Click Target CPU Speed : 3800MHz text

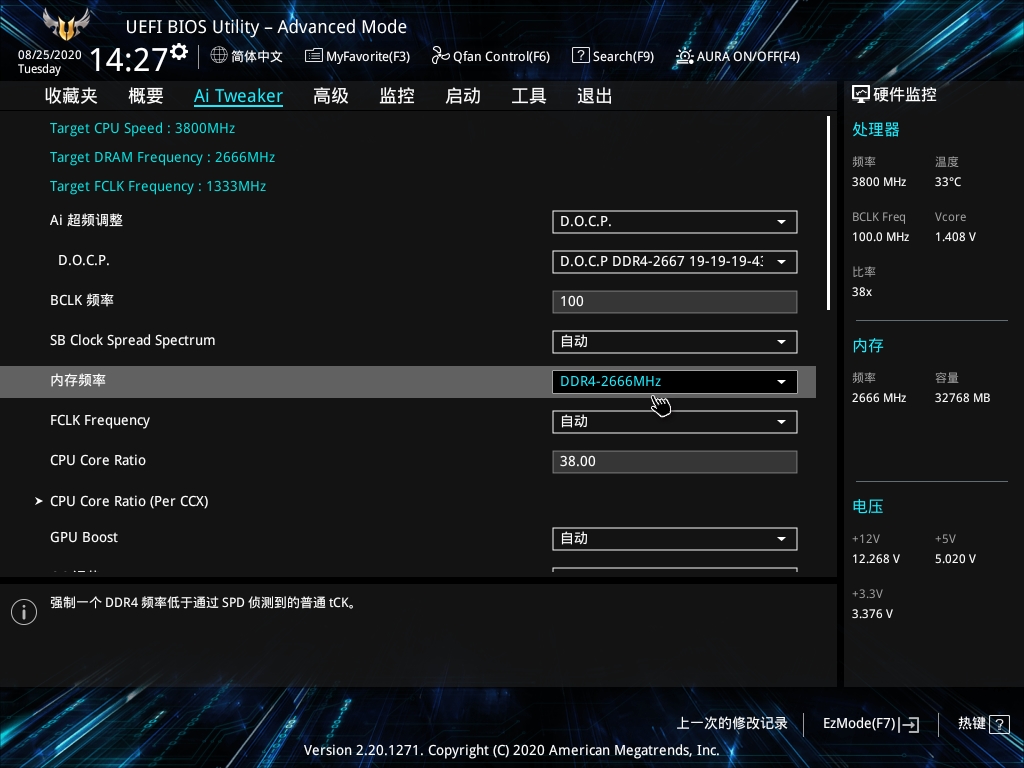tap(142, 128)
